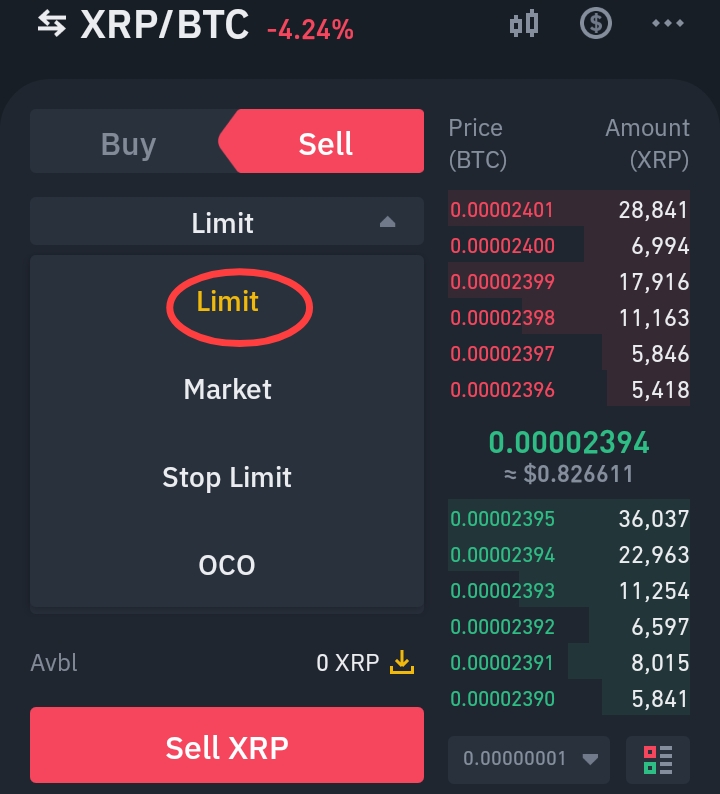The height and width of the screenshot is (794, 720).
Task: Open the candlestick chart icon
Action: coord(524,23)
